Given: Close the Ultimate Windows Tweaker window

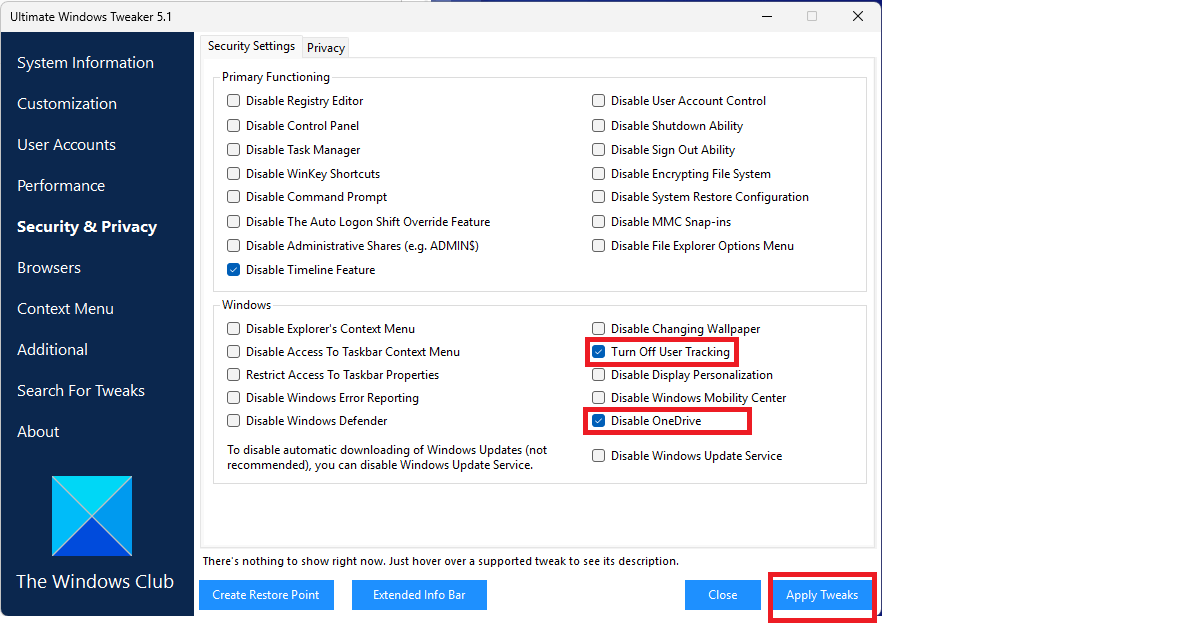Looking at the screenshot, I should point(857,16).
